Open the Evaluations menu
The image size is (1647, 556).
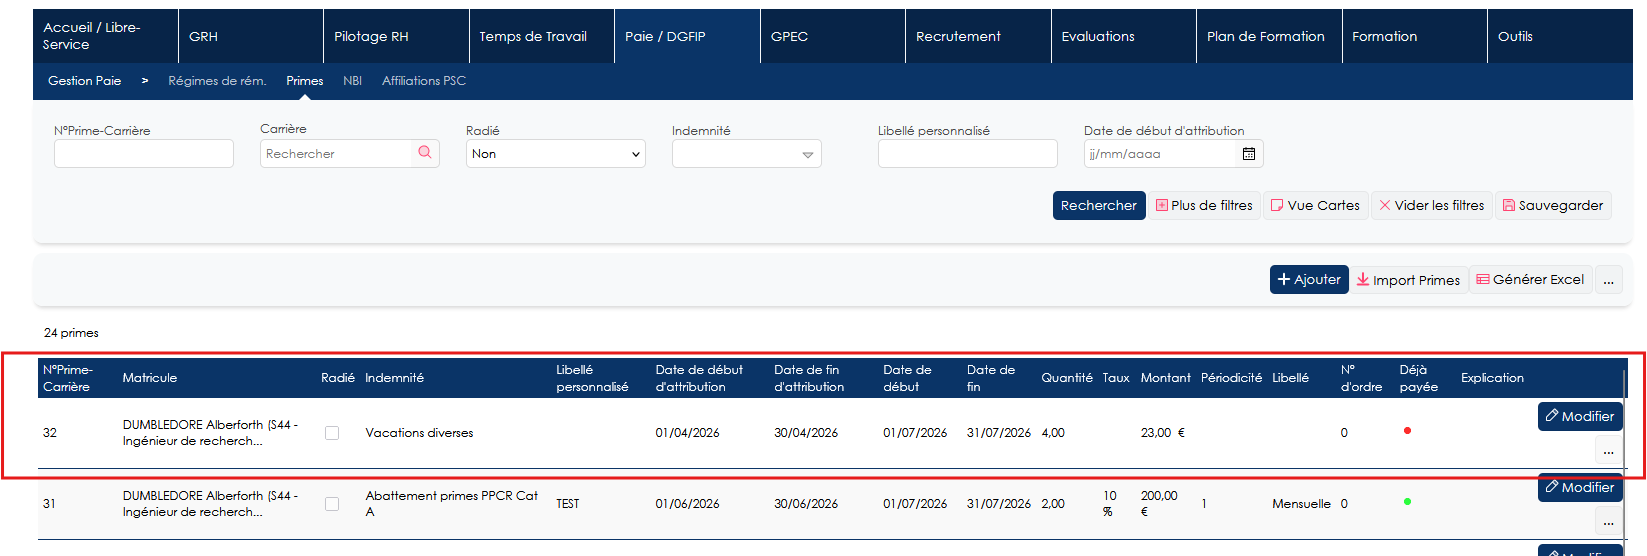click(1123, 36)
